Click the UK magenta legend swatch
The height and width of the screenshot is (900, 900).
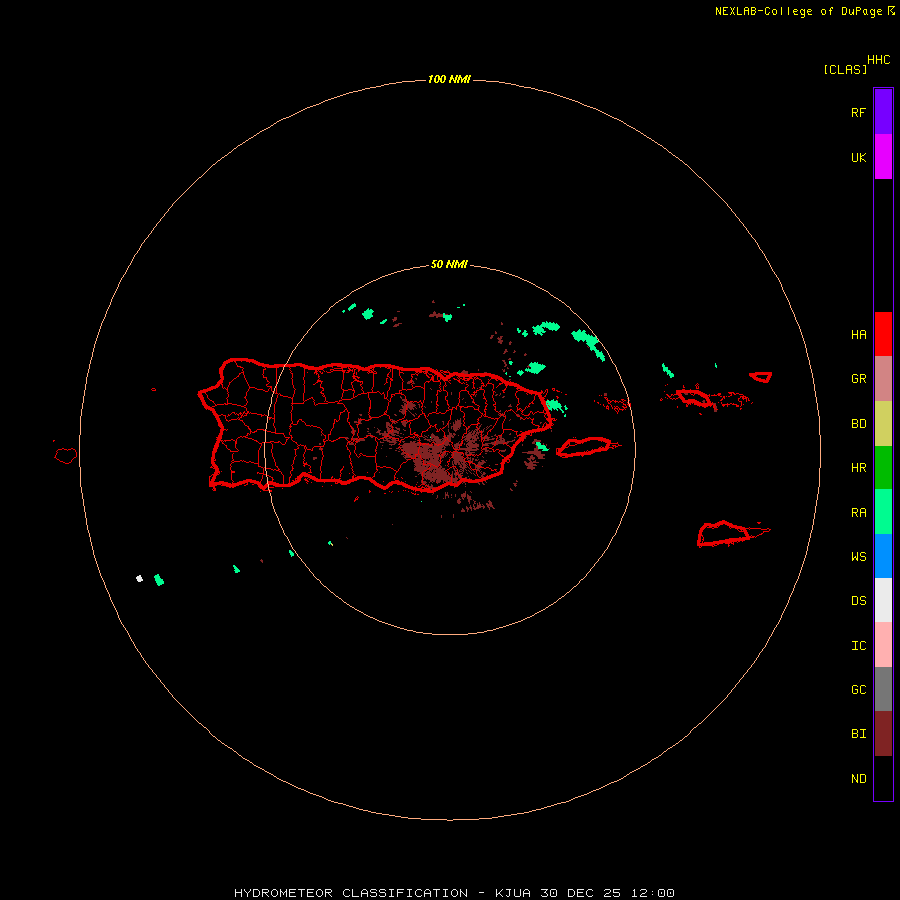coord(883,157)
